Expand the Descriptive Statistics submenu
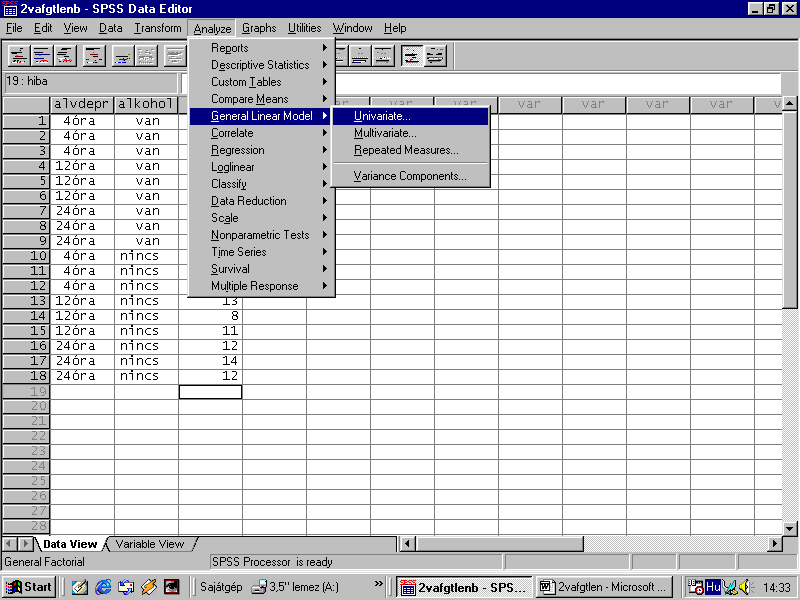 [x=262, y=65]
